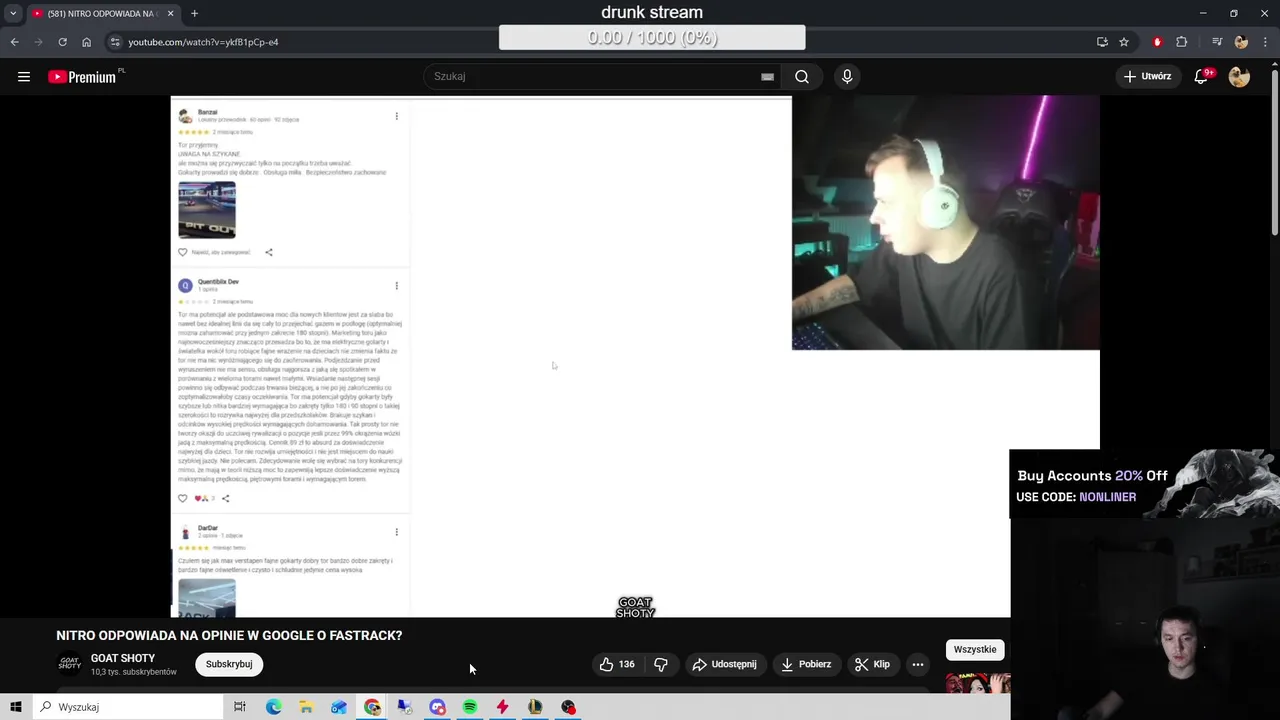Install app icon in address bar
Image resolution: width=1280 pixels, height=720 pixels.
1102,42
